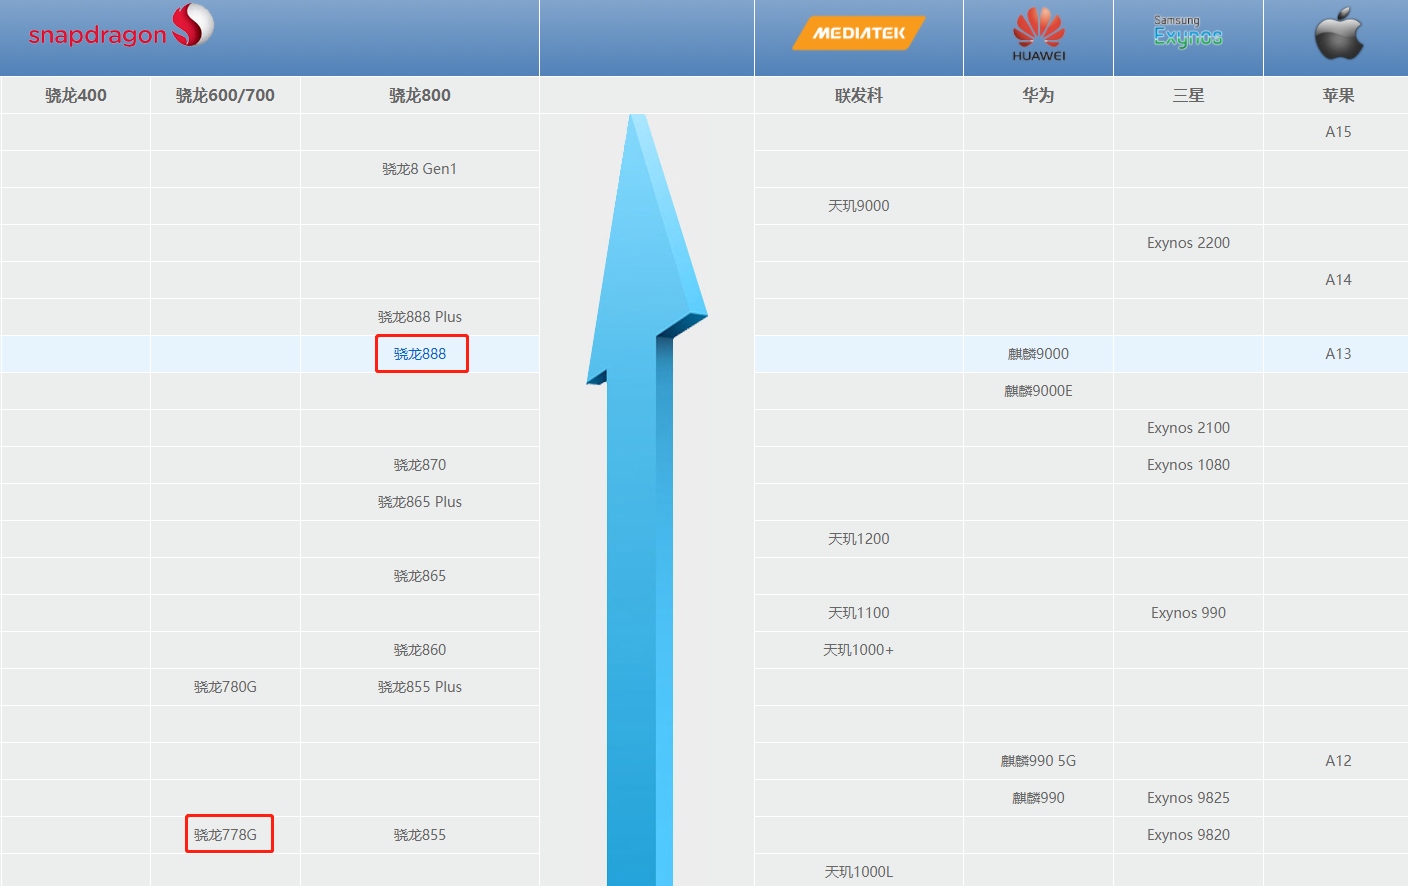Screen dimensions: 1408x886
Task: Click the Samsung Exynos logo
Action: [x=1188, y=32]
